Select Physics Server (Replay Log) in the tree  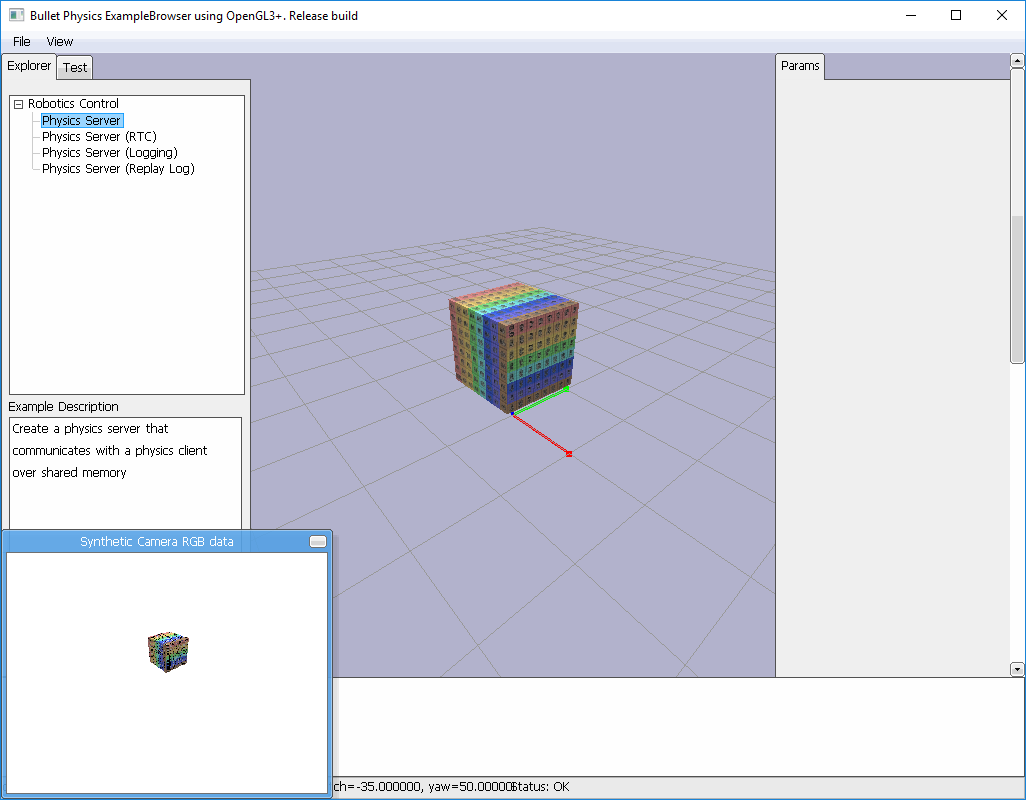click(x=117, y=168)
